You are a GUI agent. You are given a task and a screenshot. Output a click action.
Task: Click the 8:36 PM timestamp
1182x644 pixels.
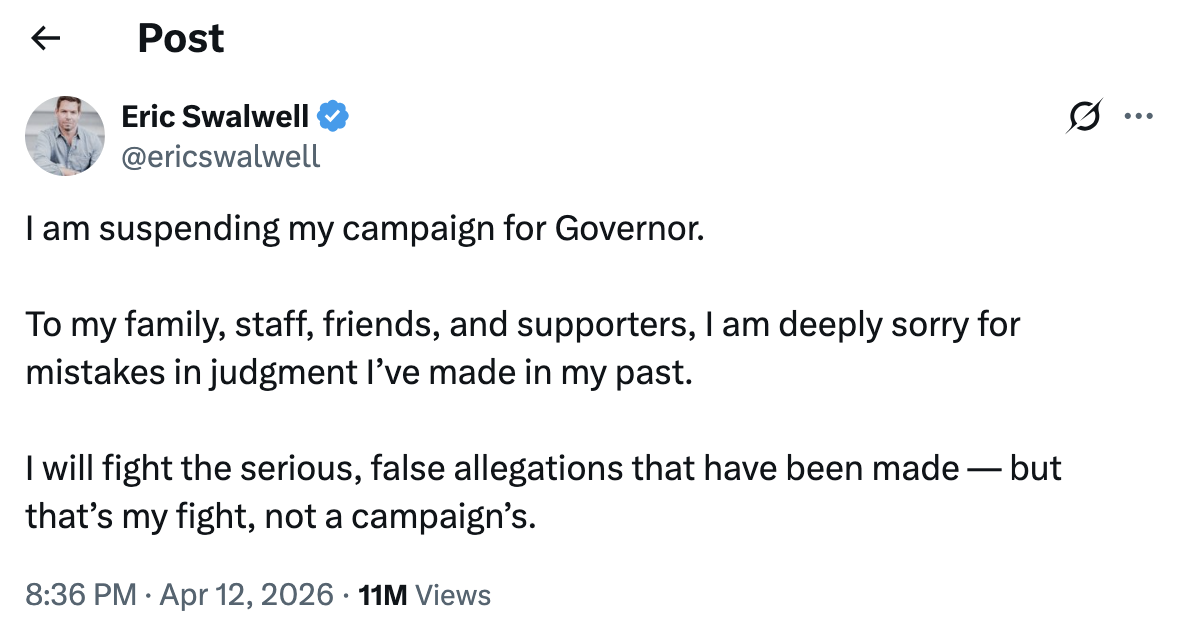pyautogui.click(x=80, y=596)
